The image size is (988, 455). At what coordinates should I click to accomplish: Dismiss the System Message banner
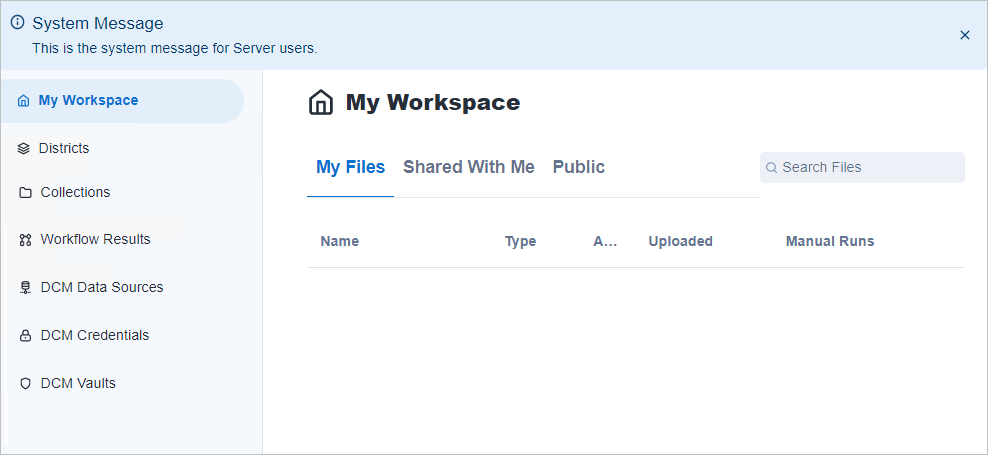pos(964,35)
